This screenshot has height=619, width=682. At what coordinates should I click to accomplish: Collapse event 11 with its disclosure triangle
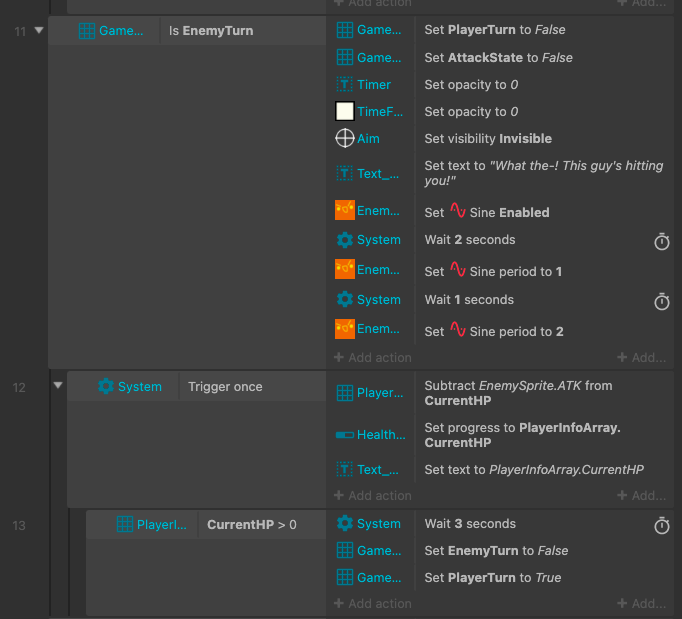[x=39, y=30]
